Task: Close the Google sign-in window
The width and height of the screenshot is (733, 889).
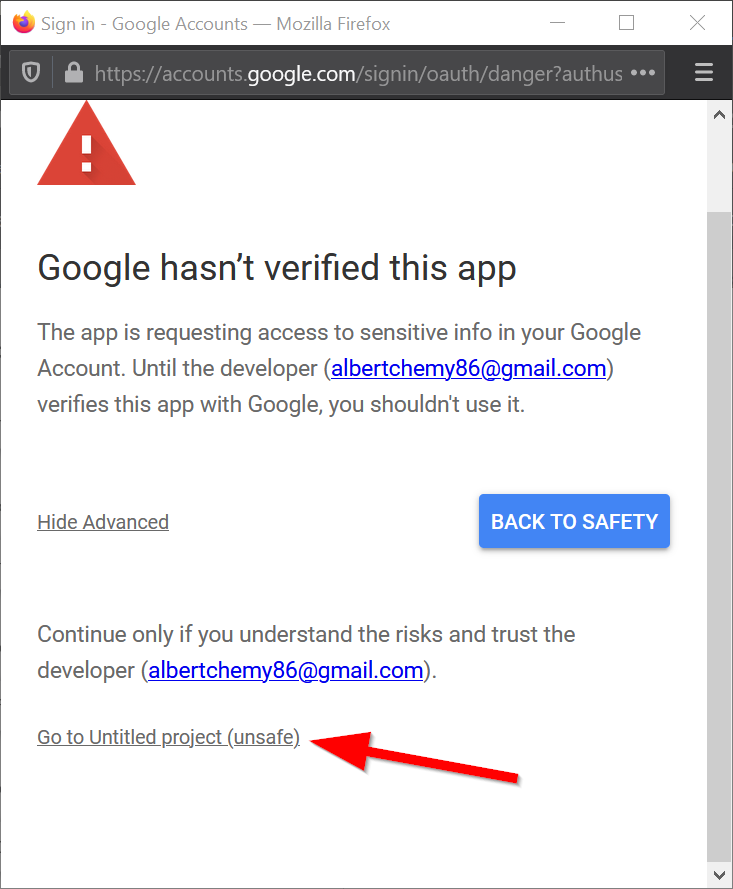Action: 696,23
